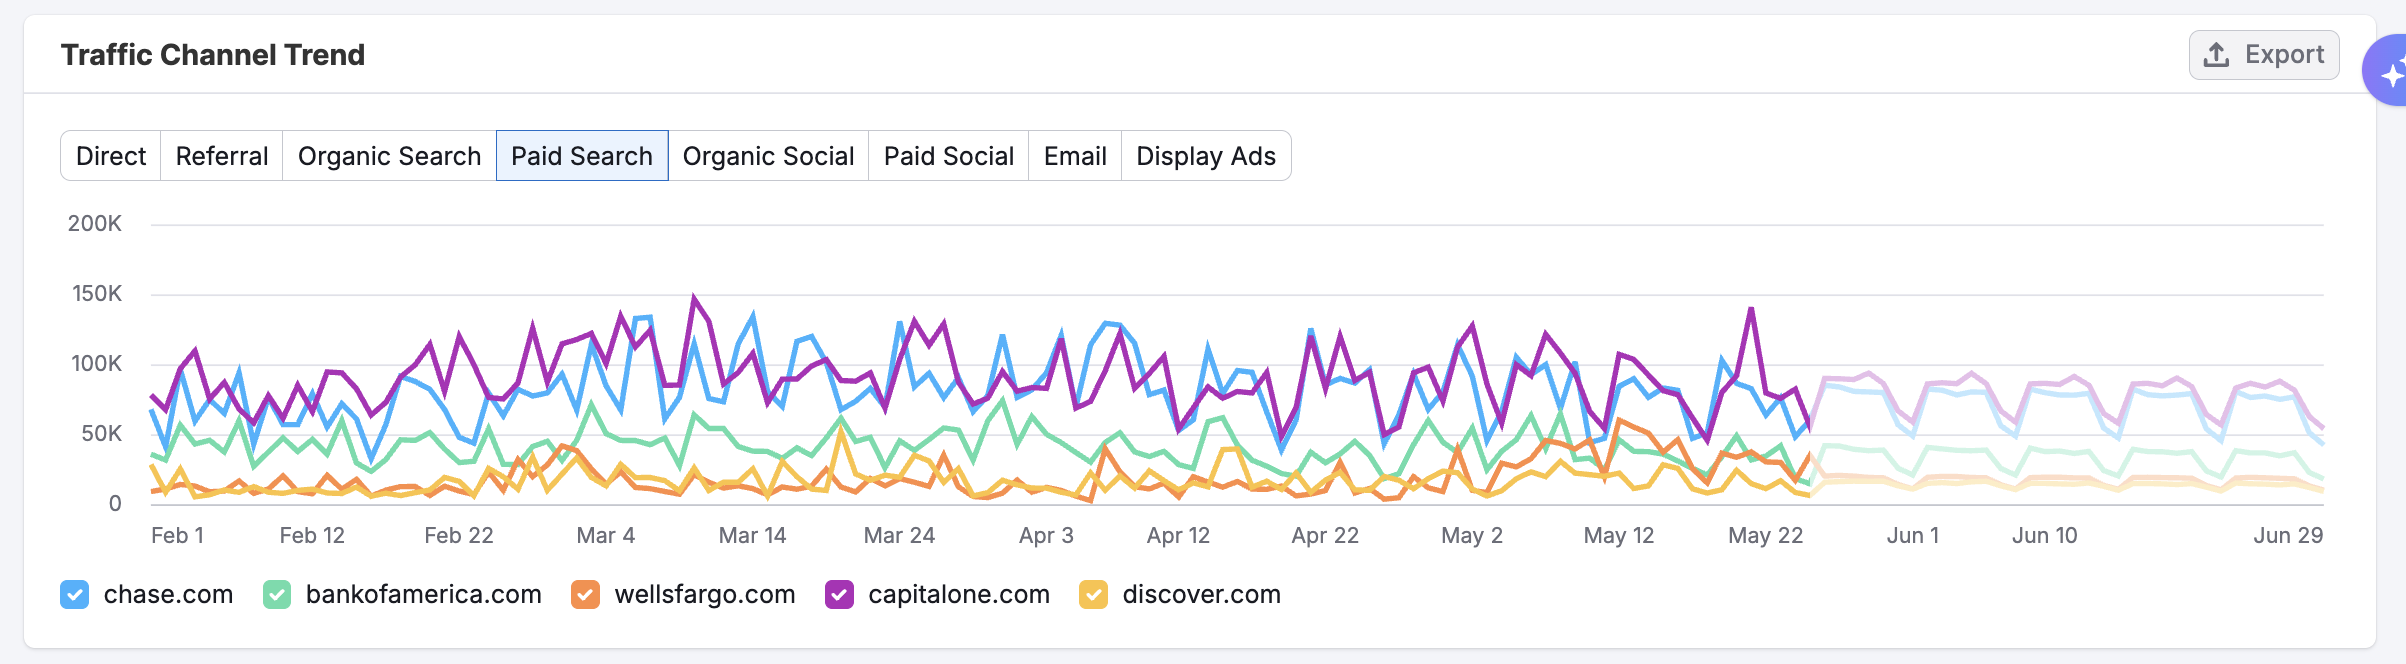
Task: Click the May 22 axis label
Action: point(1765,536)
